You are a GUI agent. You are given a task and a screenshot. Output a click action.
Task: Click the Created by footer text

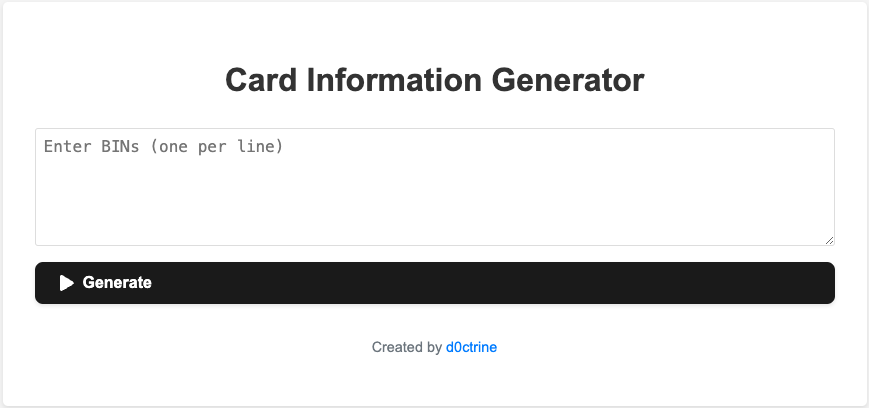point(406,348)
